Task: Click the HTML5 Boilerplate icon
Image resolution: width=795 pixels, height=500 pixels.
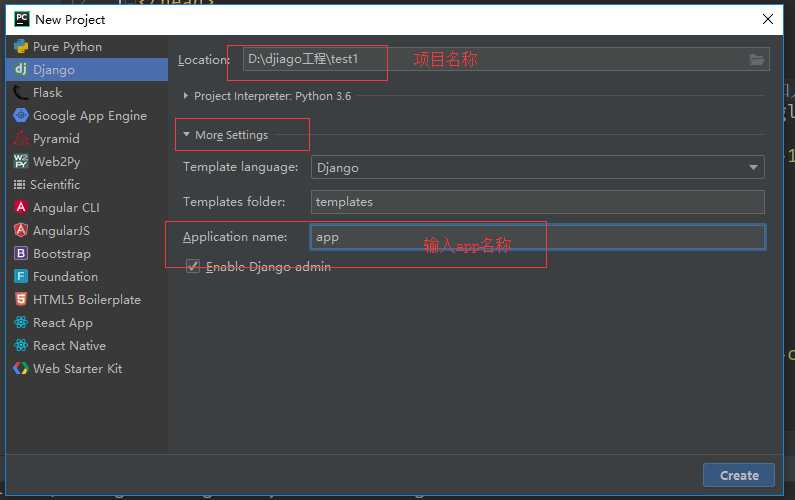Action: (x=21, y=299)
